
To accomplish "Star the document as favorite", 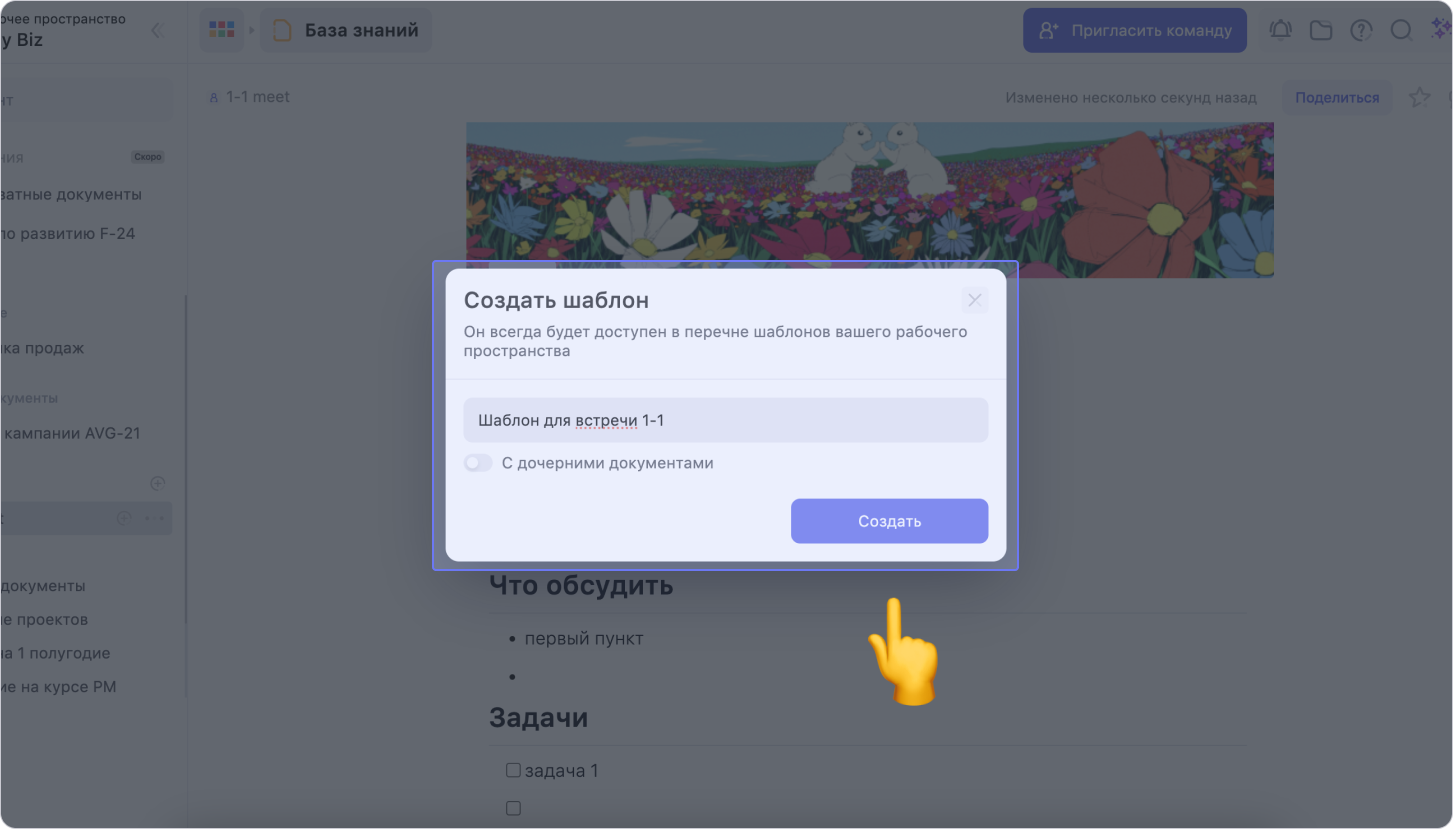I will click(x=1419, y=97).
